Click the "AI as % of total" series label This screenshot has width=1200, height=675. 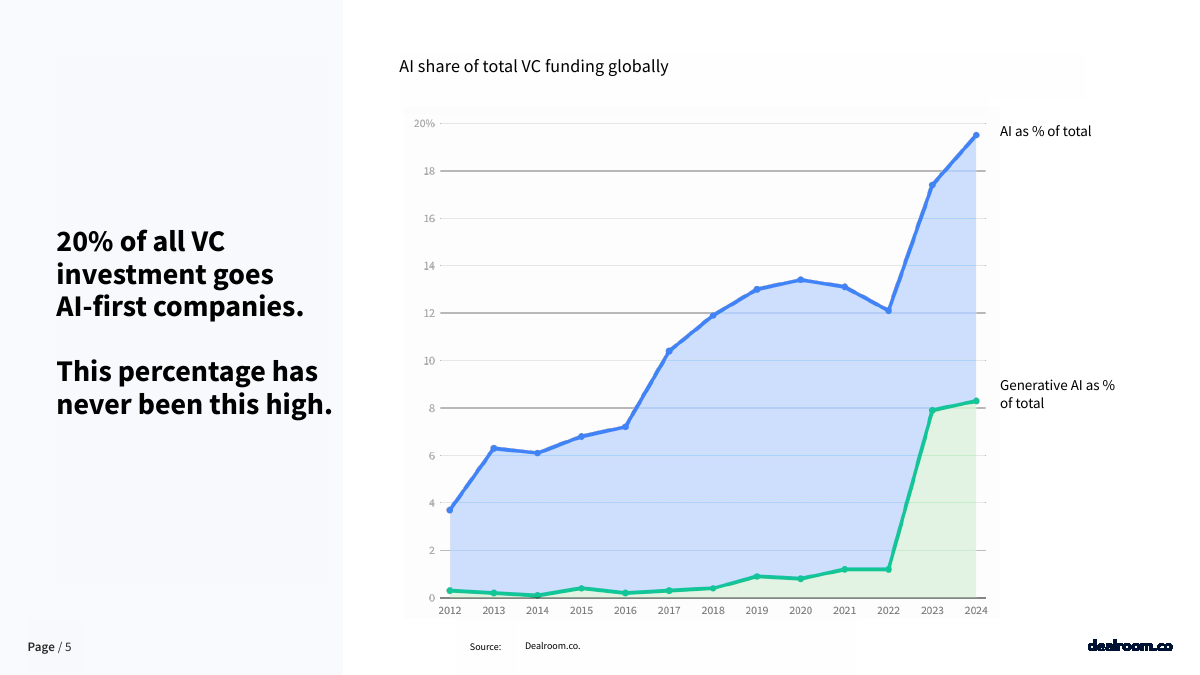[x=1045, y=131]
